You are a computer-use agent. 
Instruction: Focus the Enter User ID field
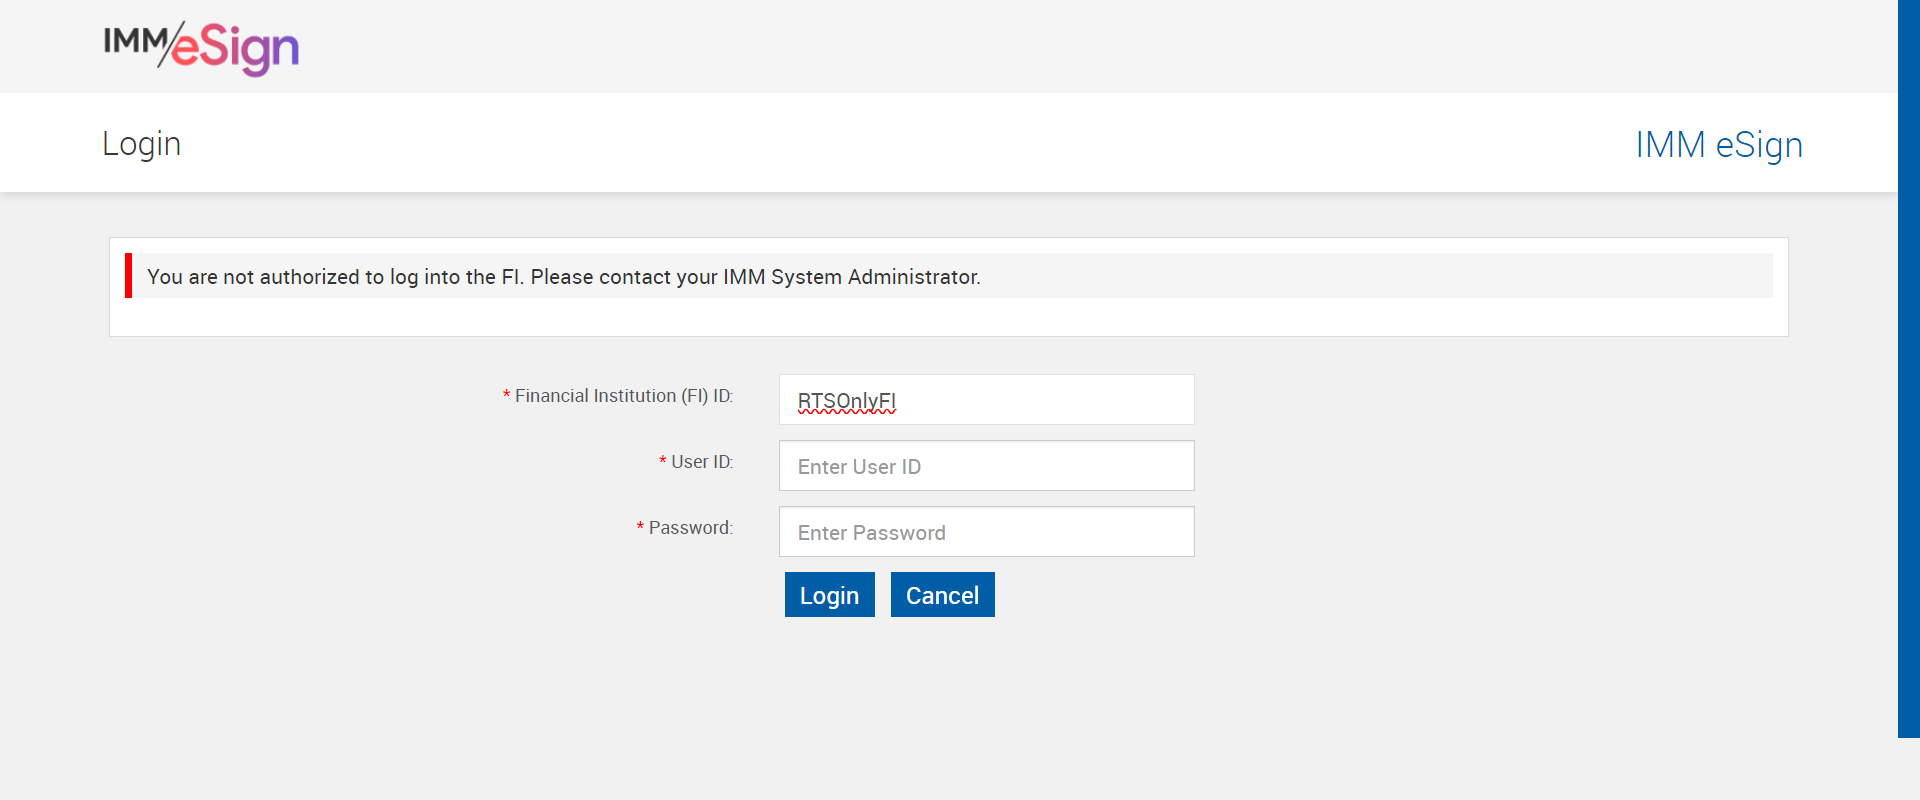[986, 466]
